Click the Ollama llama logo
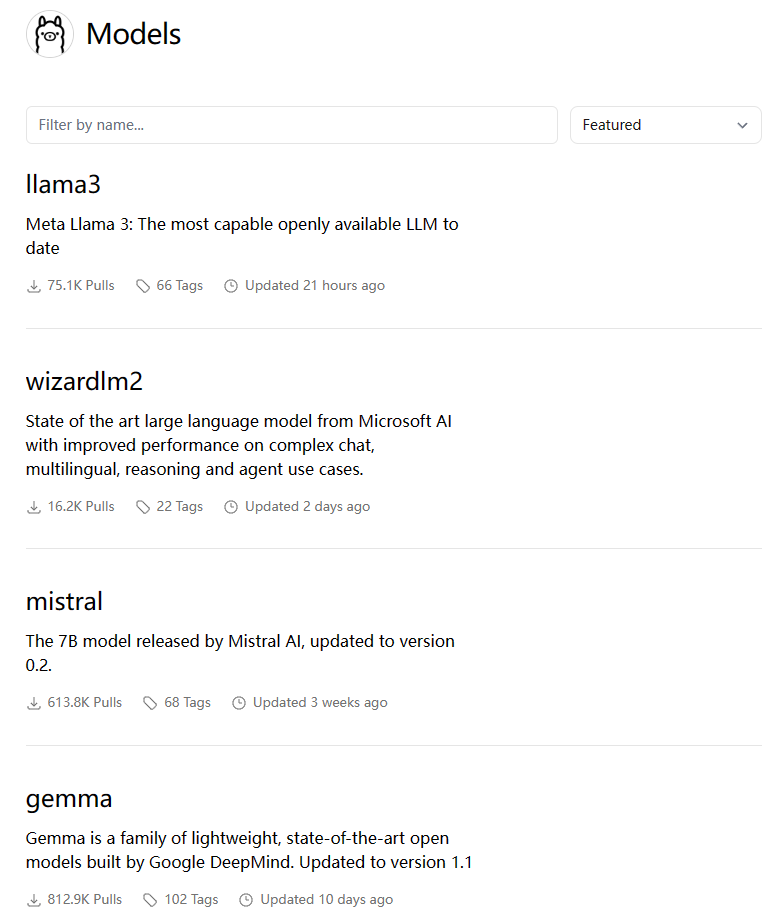The width and height of the screenshot is (769, 920). point(49,34)
